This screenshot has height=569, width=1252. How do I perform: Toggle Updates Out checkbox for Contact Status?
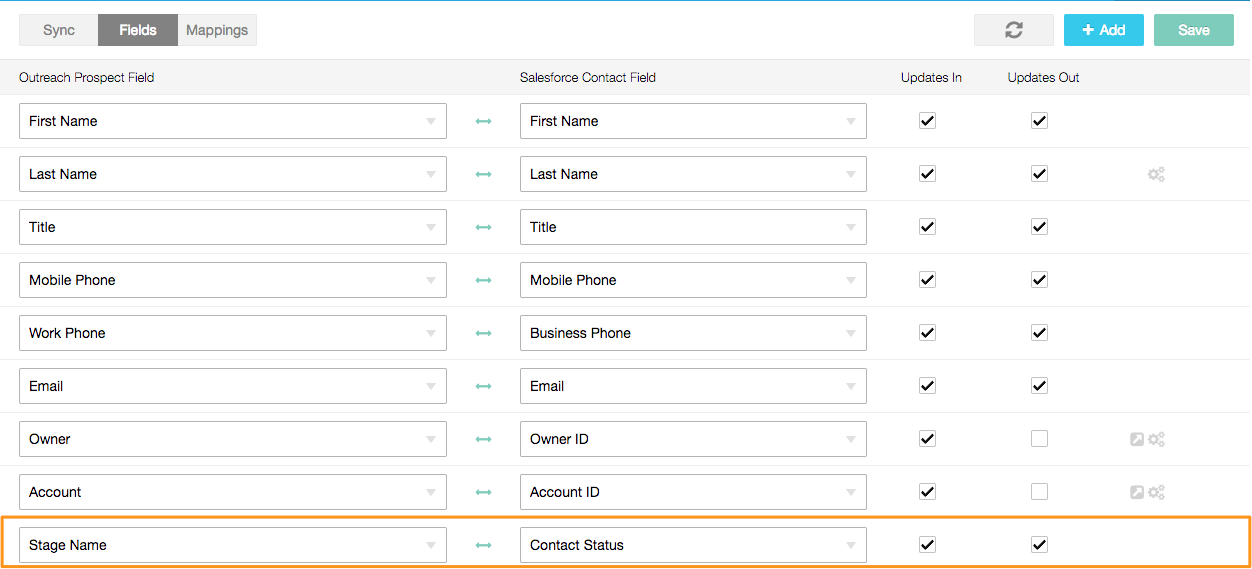[x=1039, y=545]
